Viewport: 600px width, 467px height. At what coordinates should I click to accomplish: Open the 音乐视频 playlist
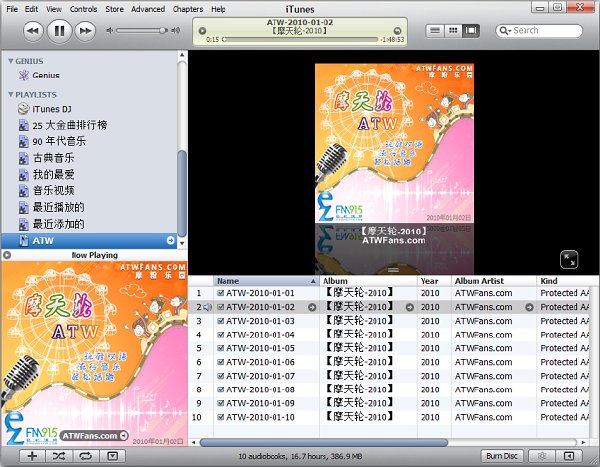[53, 191]
